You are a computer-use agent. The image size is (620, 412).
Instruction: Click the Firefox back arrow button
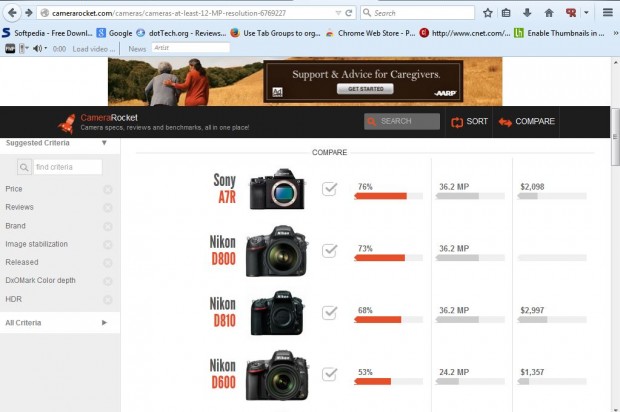(12, 13)
